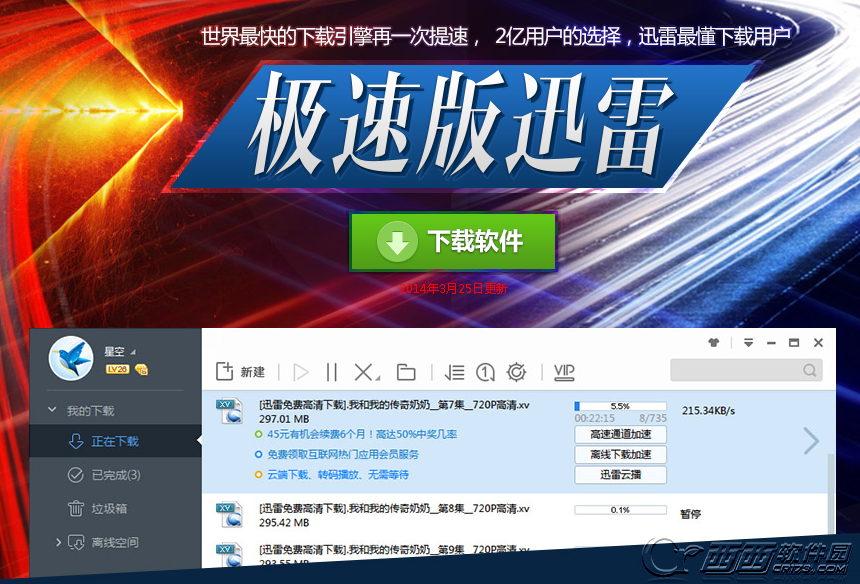The width and height of the screenshot is (860, 584).
Task: Open download folder icon in toolbar
Action: click(x=406, y=372)
